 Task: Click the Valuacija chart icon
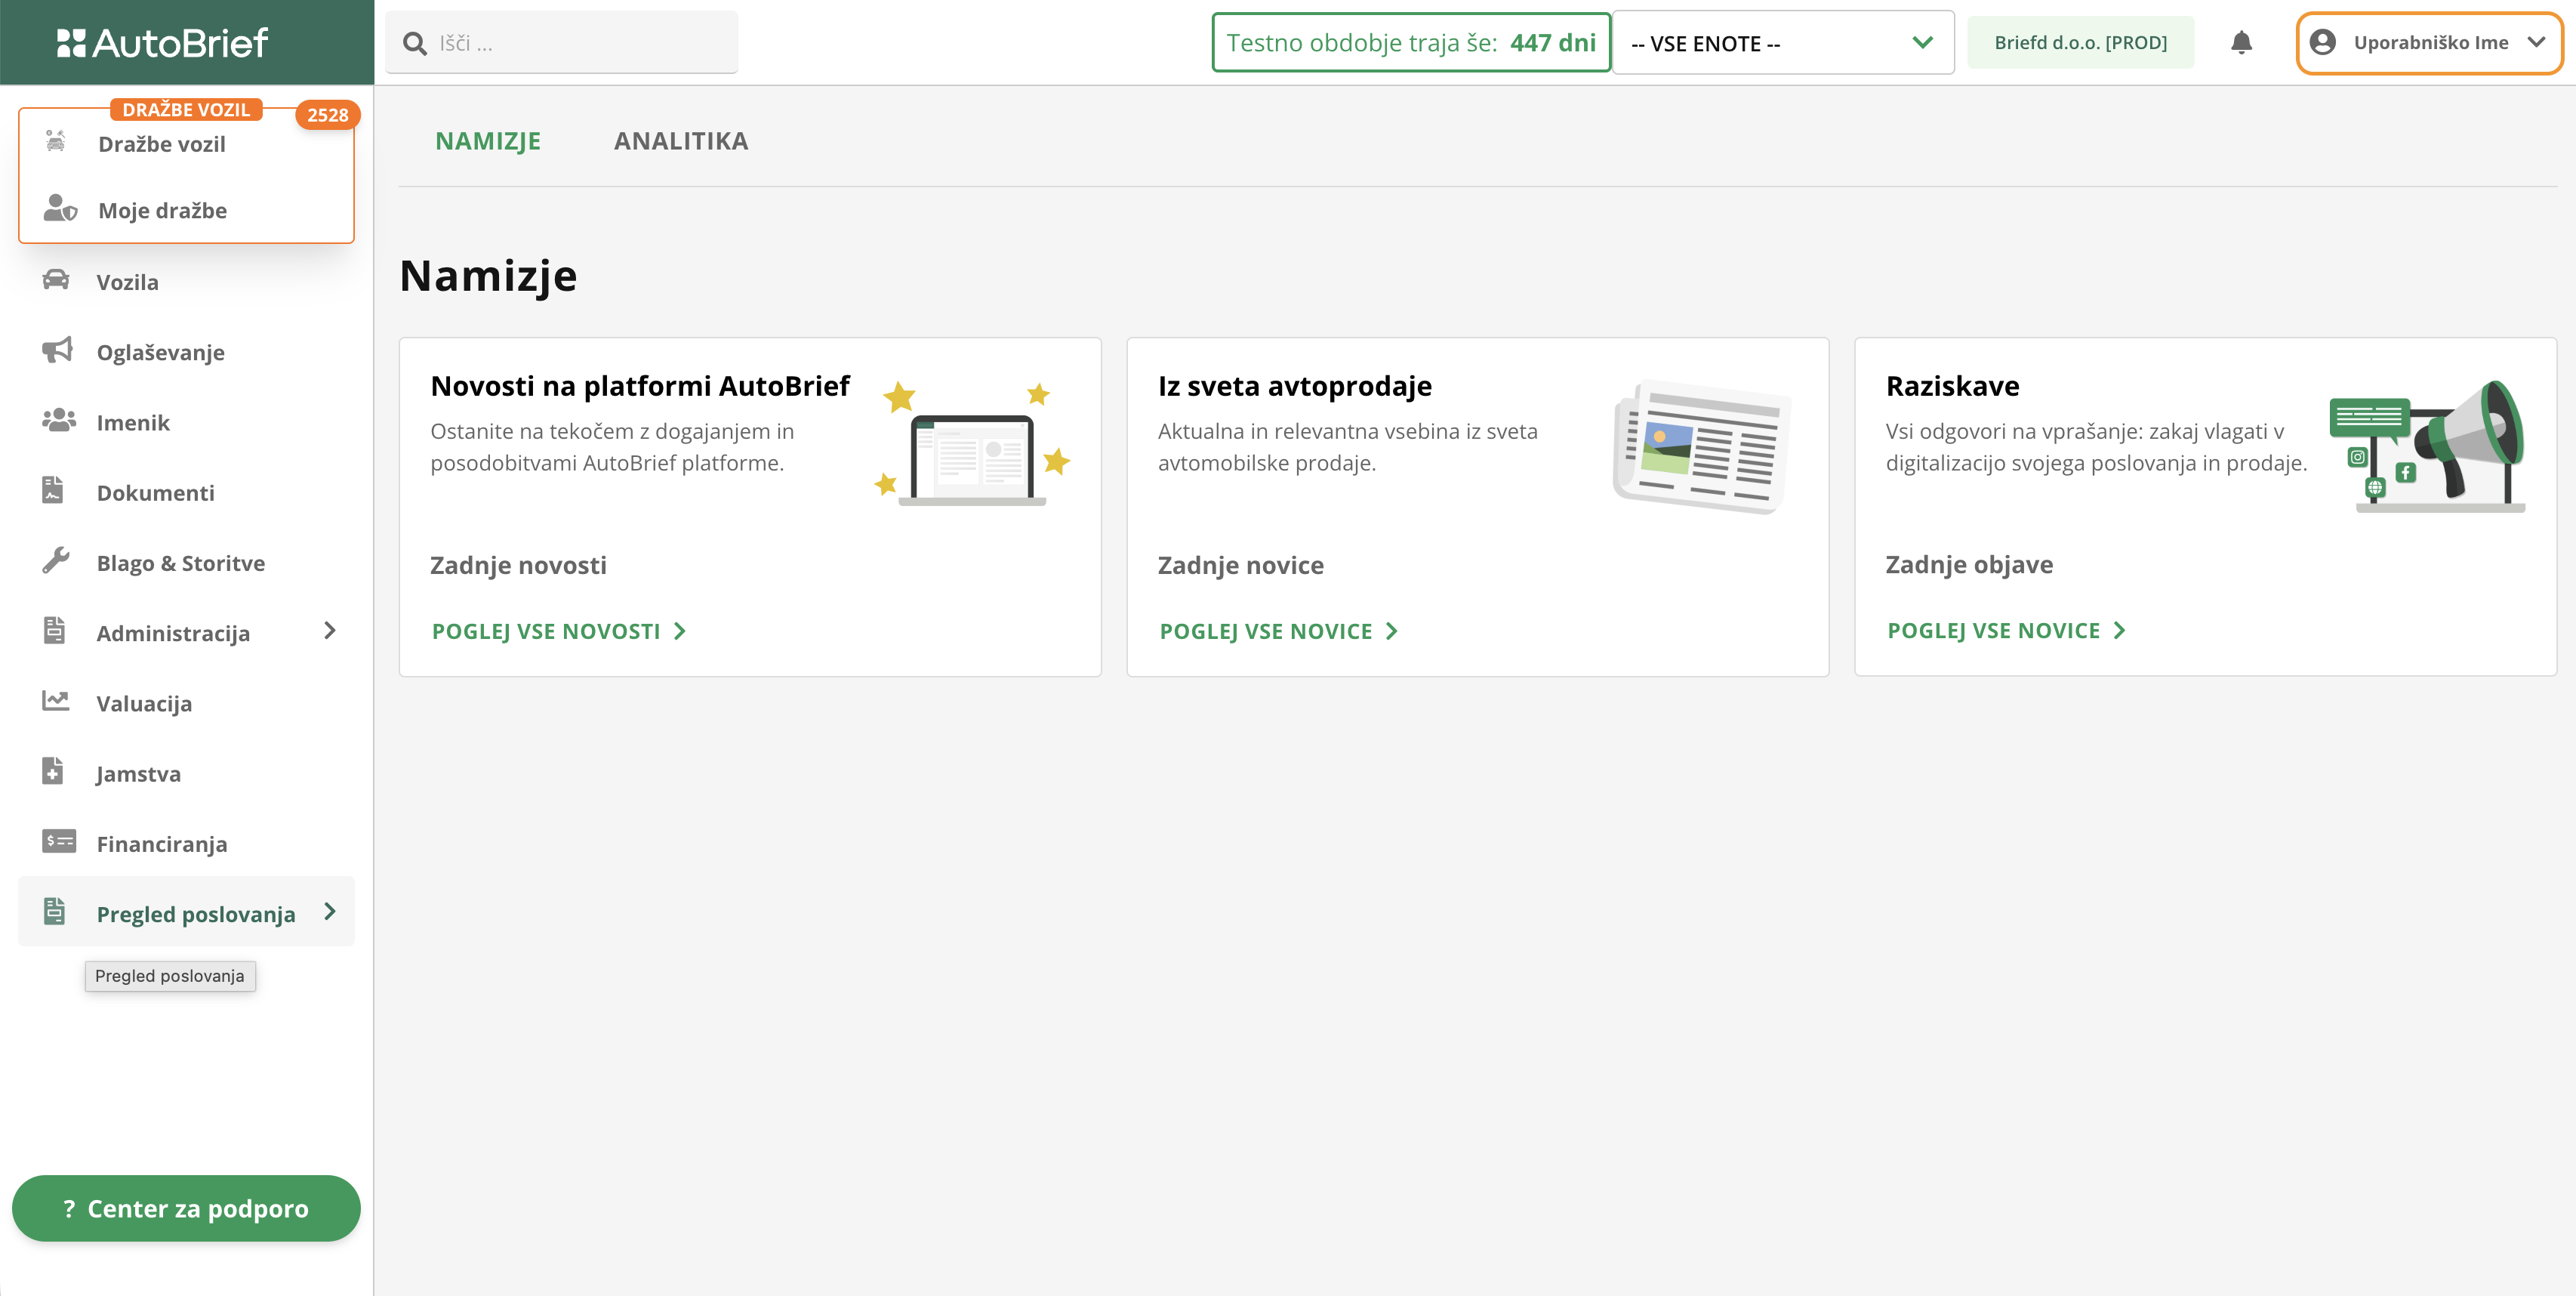[x=56, y=702]
